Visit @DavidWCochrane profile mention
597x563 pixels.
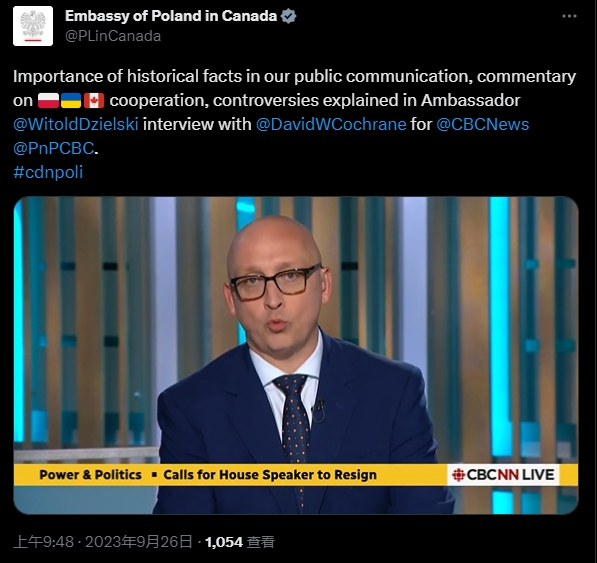coord(331,124)
